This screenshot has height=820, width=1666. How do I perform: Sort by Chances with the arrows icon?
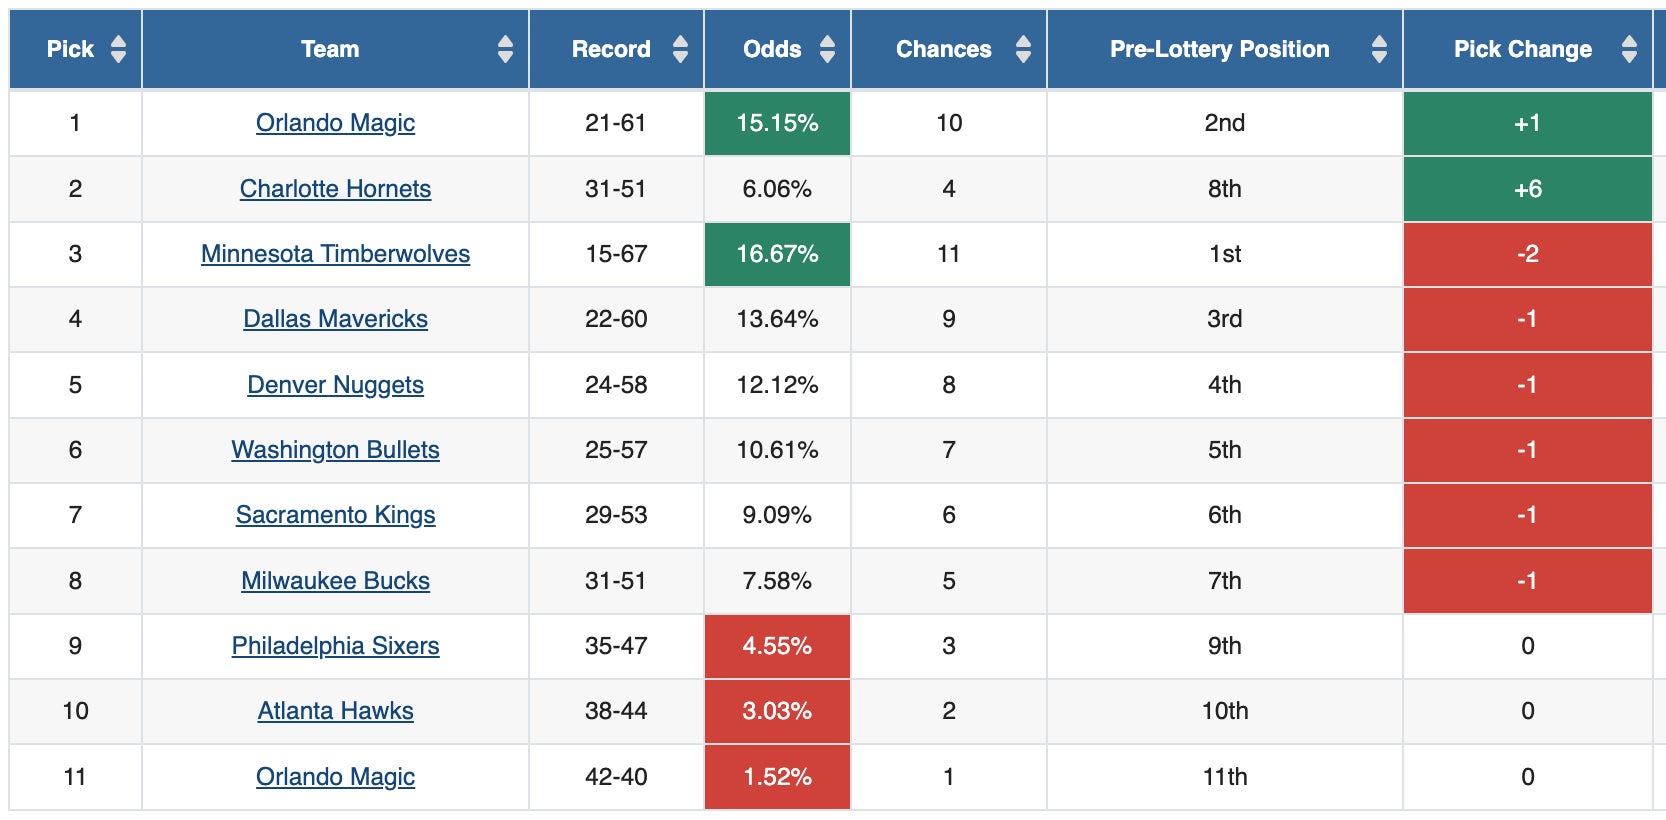tap(1022, 49)
